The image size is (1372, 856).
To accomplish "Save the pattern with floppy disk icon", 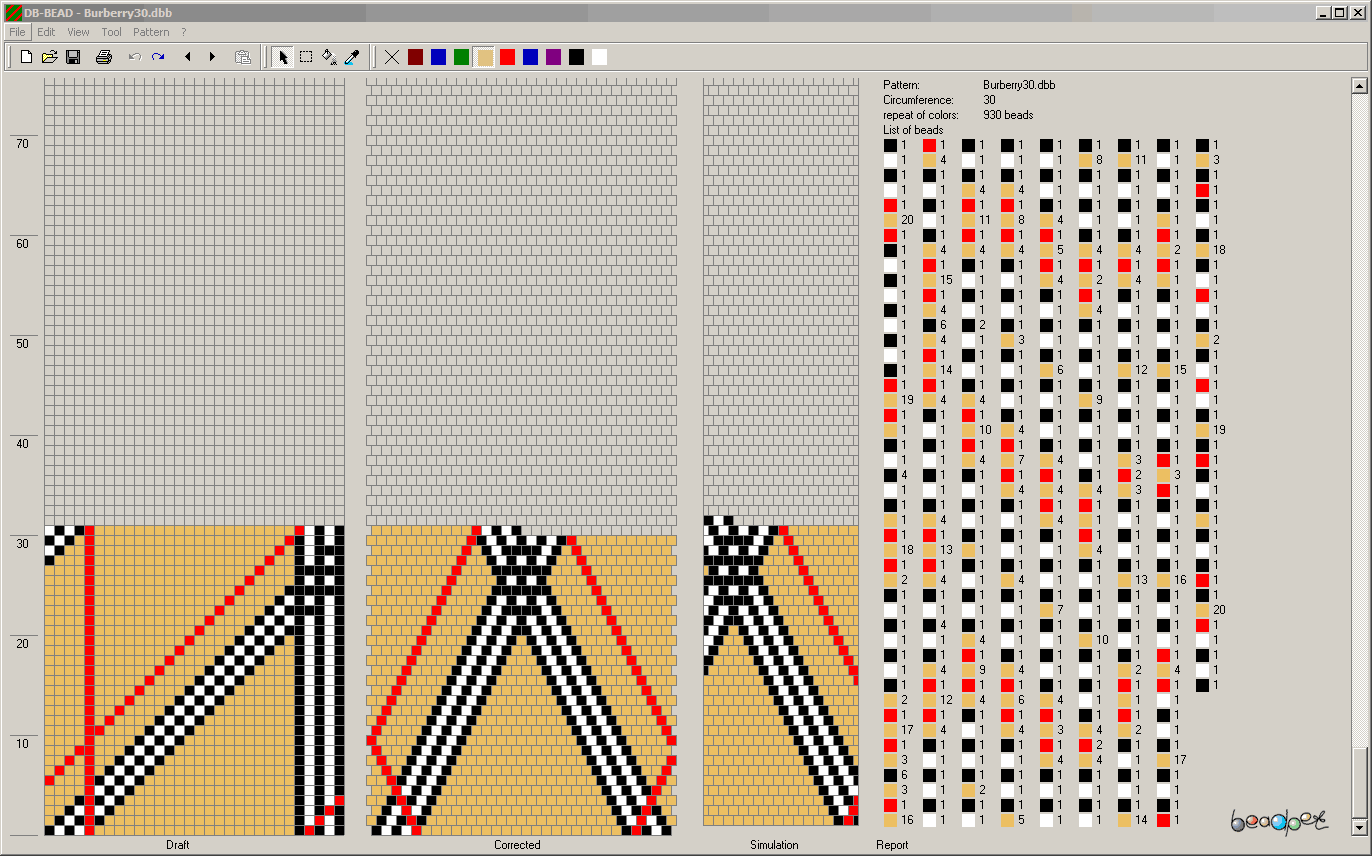I will (x=73, y=57).
